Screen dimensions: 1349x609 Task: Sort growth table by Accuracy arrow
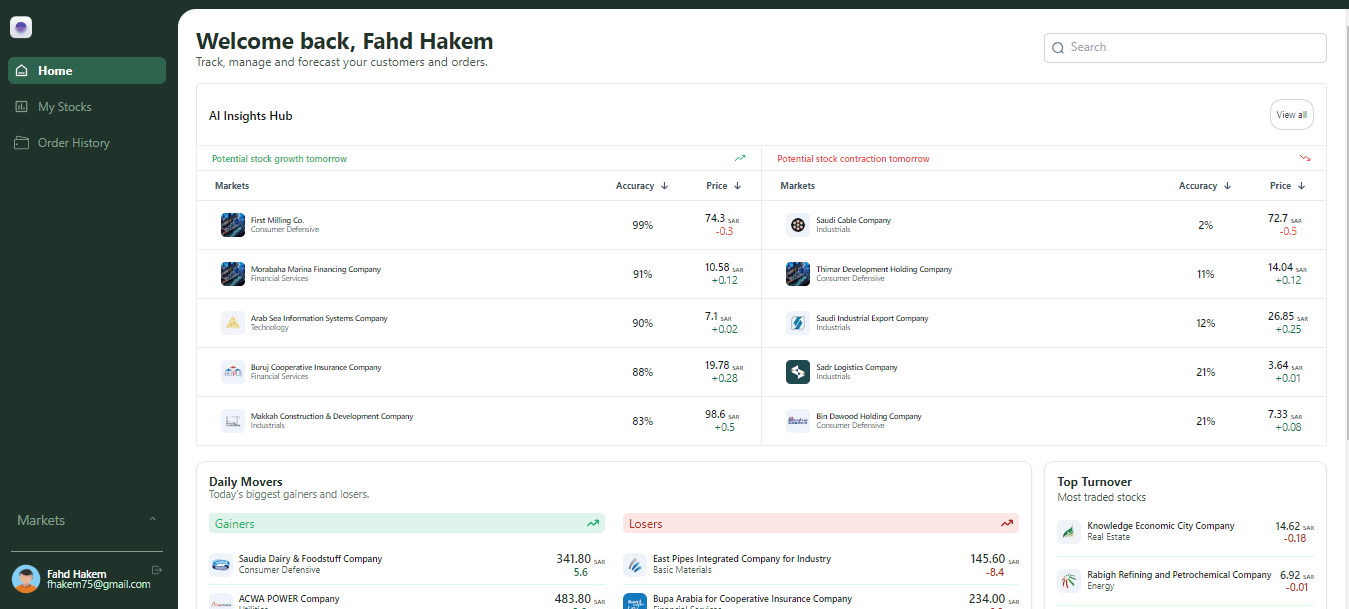click(x=664, y=186)
